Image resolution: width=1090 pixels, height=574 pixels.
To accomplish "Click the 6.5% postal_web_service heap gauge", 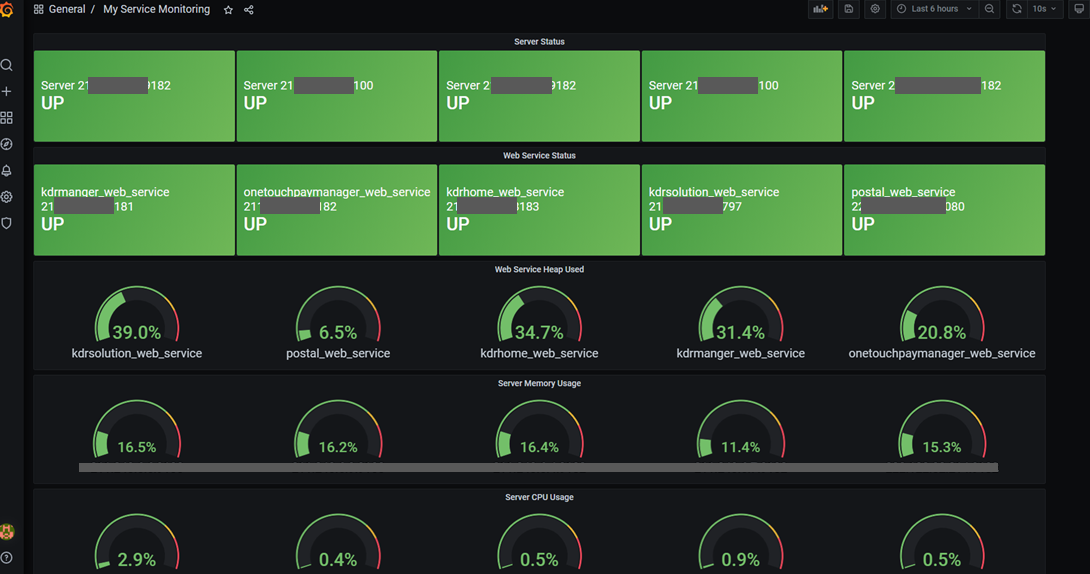I will tap(338, 315).
